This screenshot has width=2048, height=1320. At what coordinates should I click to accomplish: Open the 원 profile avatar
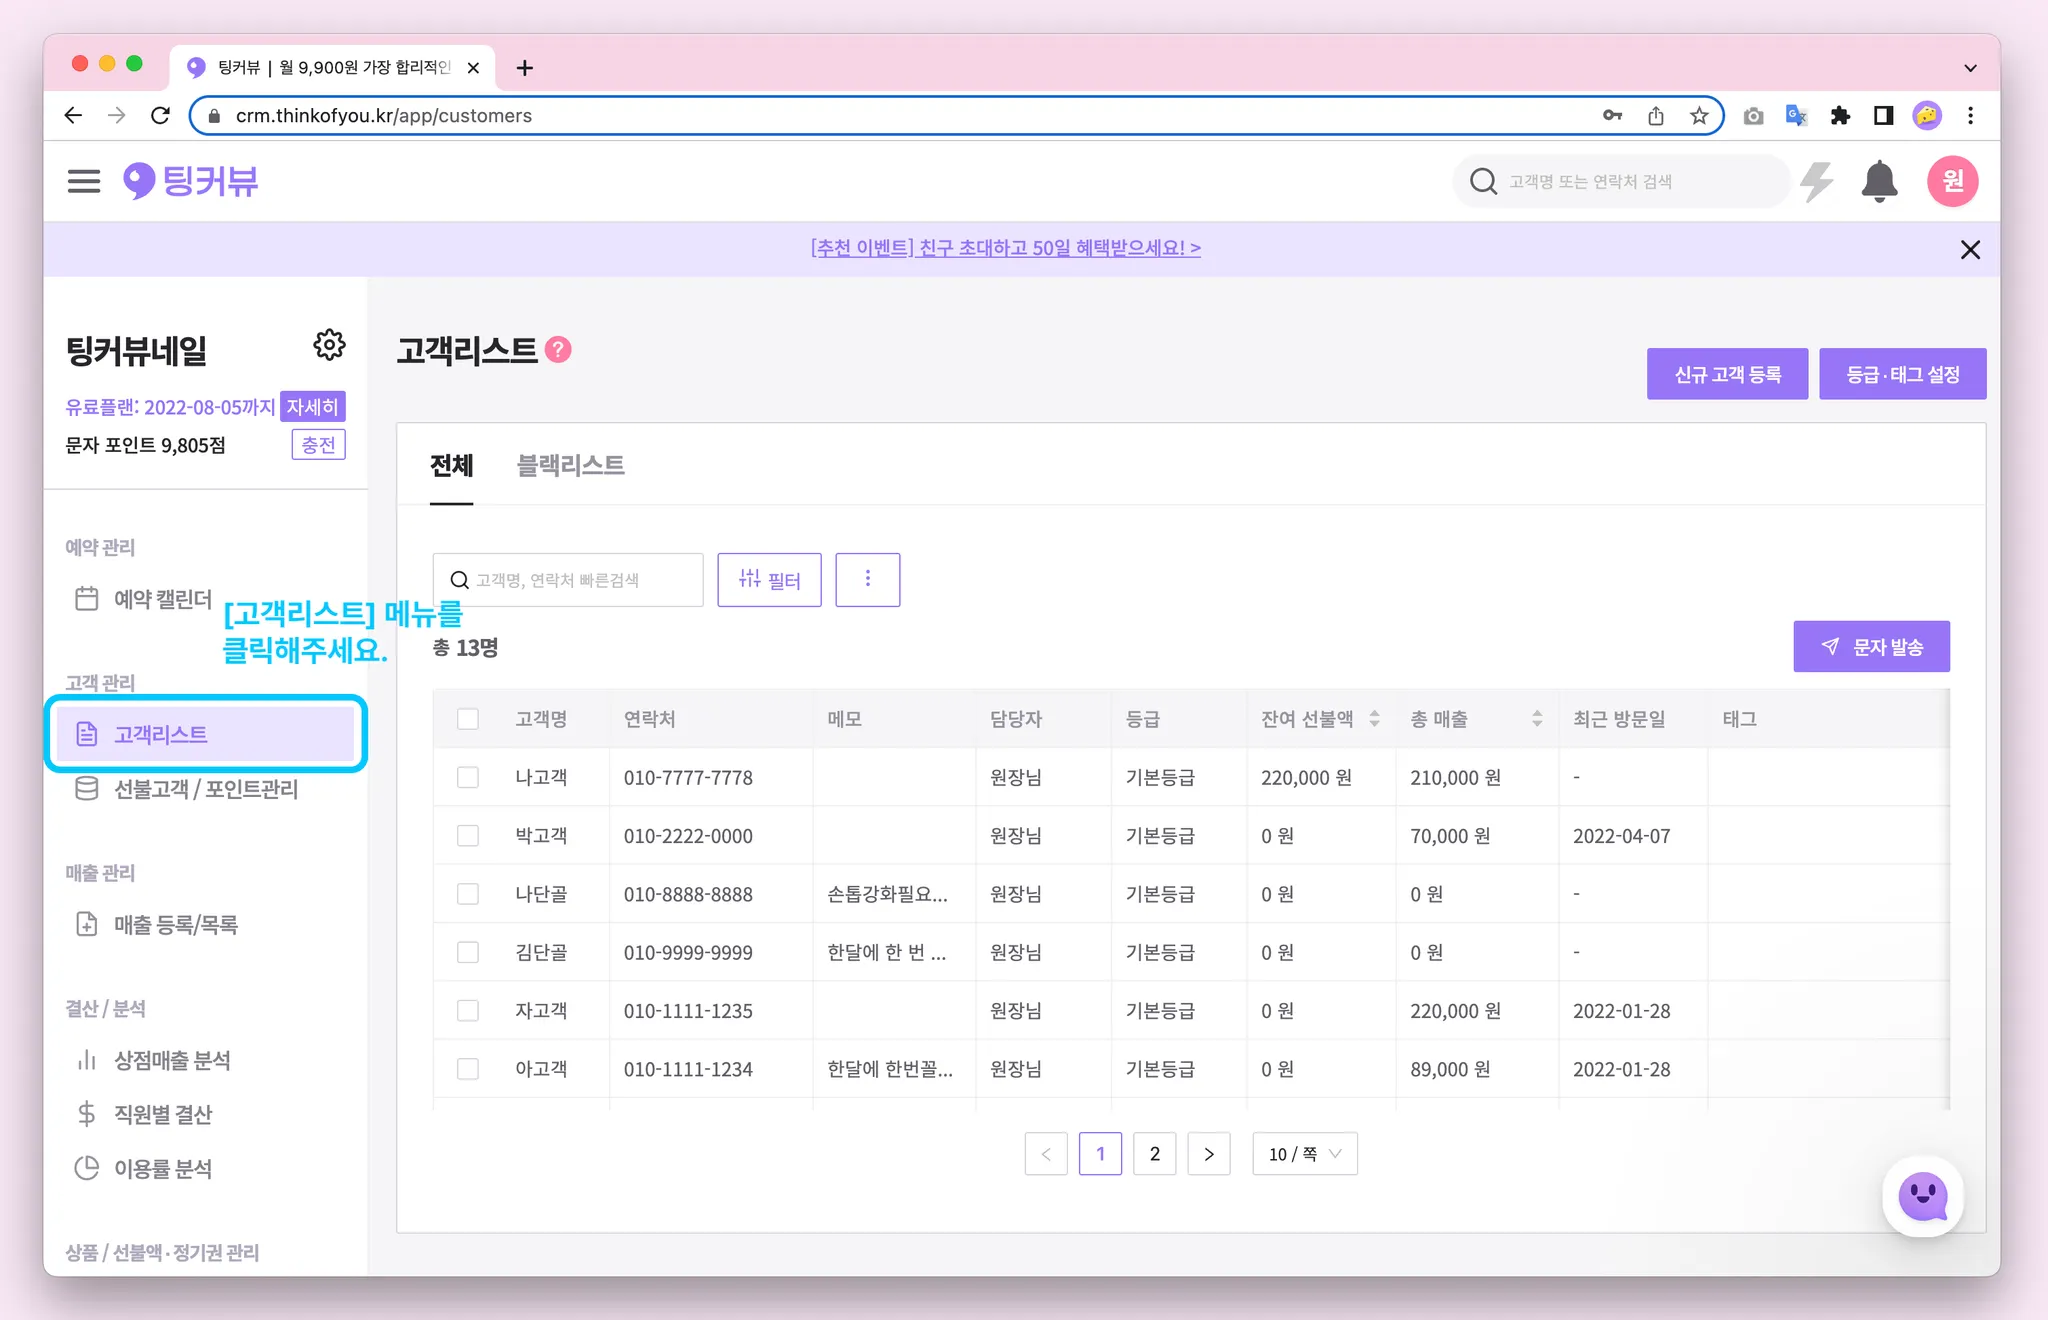click(1952, 181)
